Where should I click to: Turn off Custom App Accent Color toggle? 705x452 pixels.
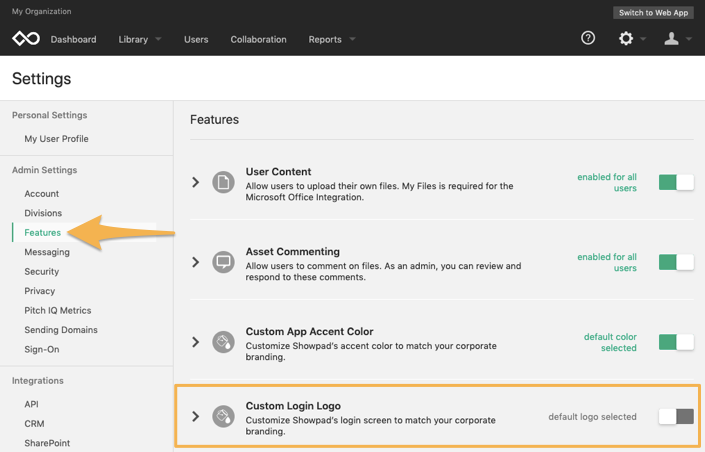tap(676, 342)
